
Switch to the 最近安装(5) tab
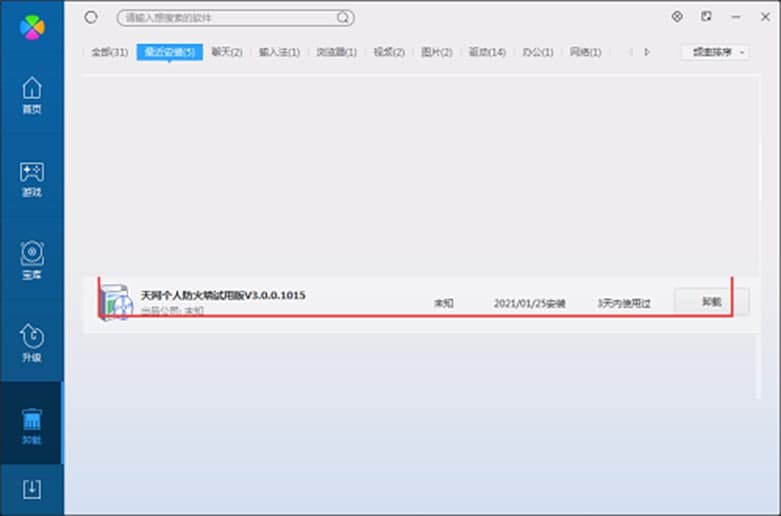pos(169,52)
